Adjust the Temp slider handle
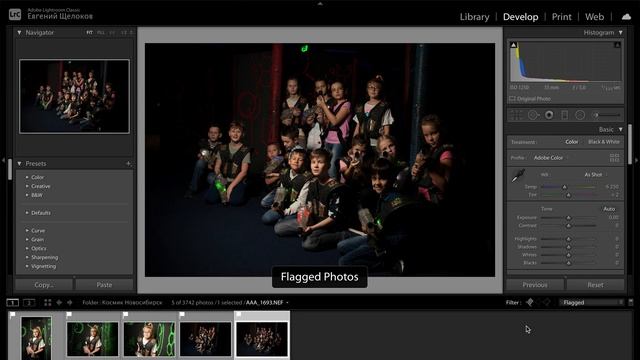Viewport: 640px width, 360px height. coord(564,187)
